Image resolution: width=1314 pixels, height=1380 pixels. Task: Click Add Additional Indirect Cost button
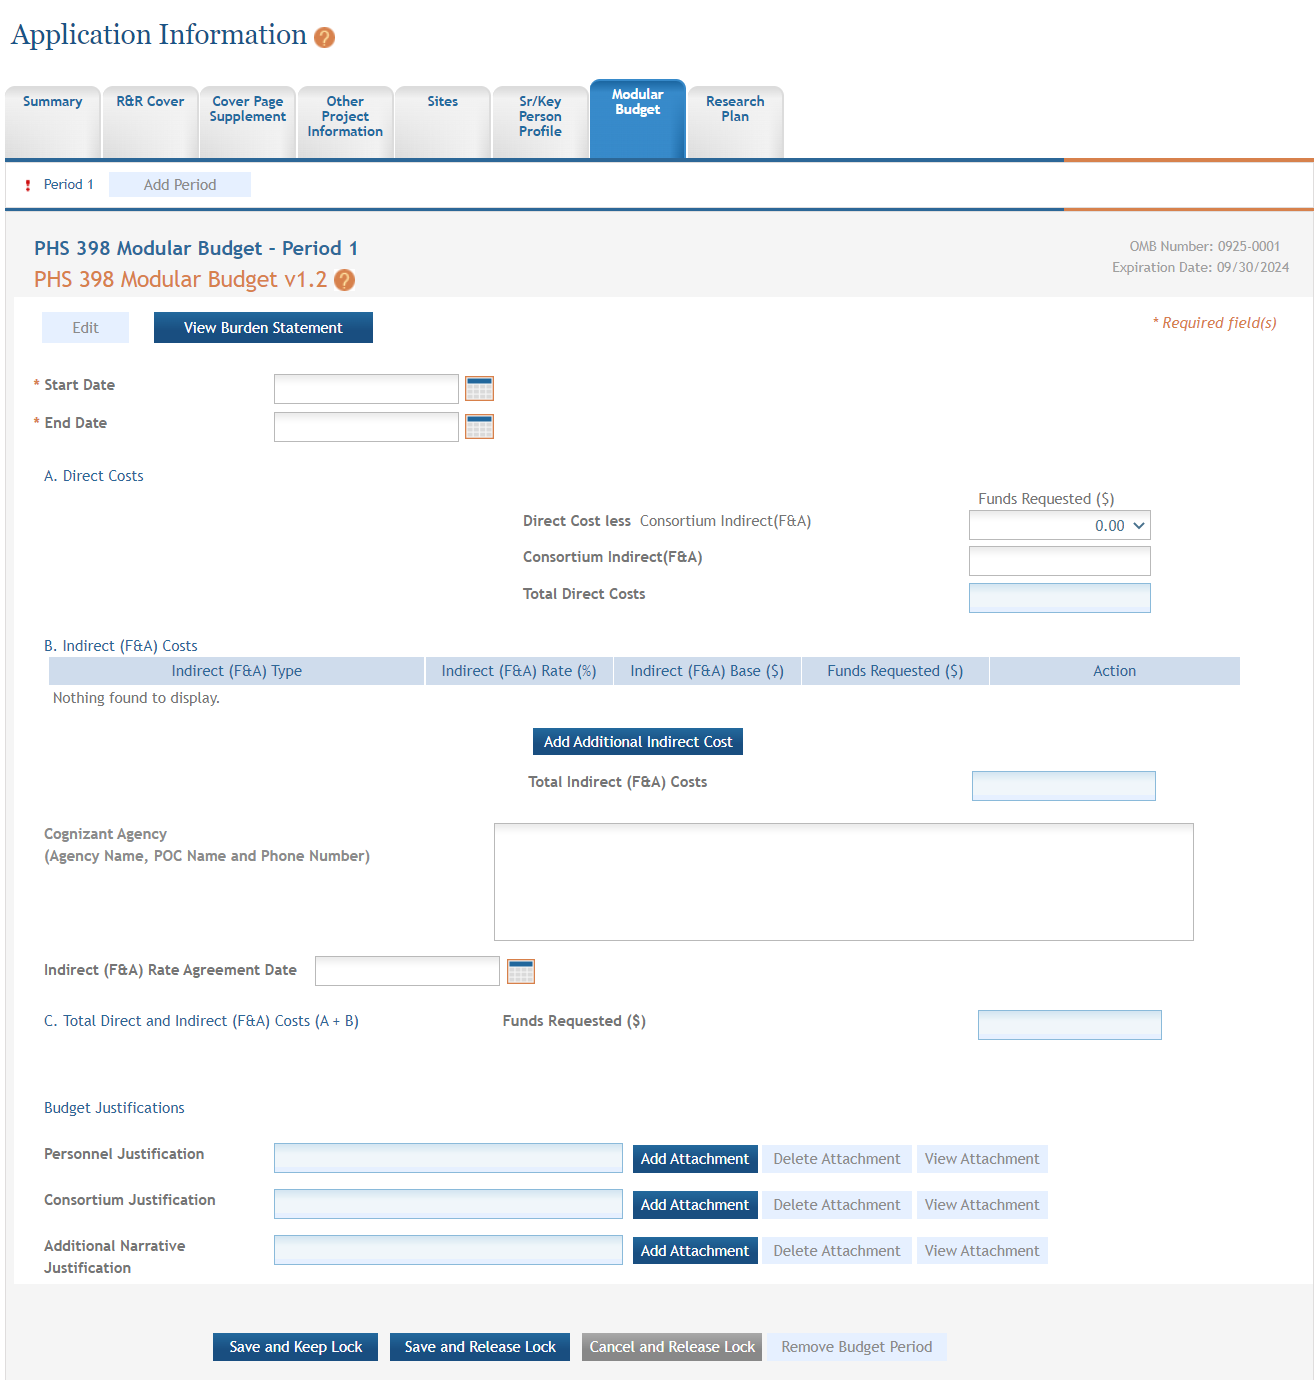pos(637,742)
